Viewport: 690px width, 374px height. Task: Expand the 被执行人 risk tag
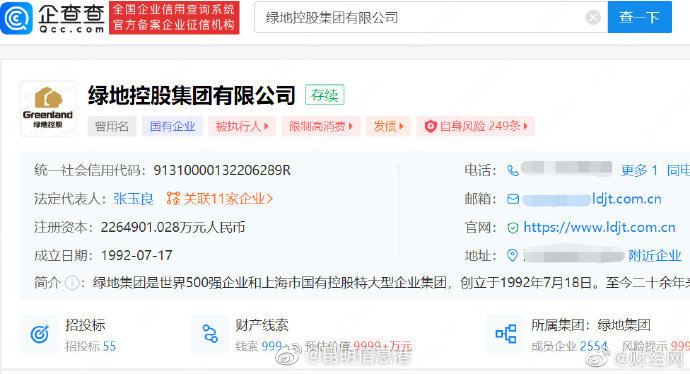(242, 127)
